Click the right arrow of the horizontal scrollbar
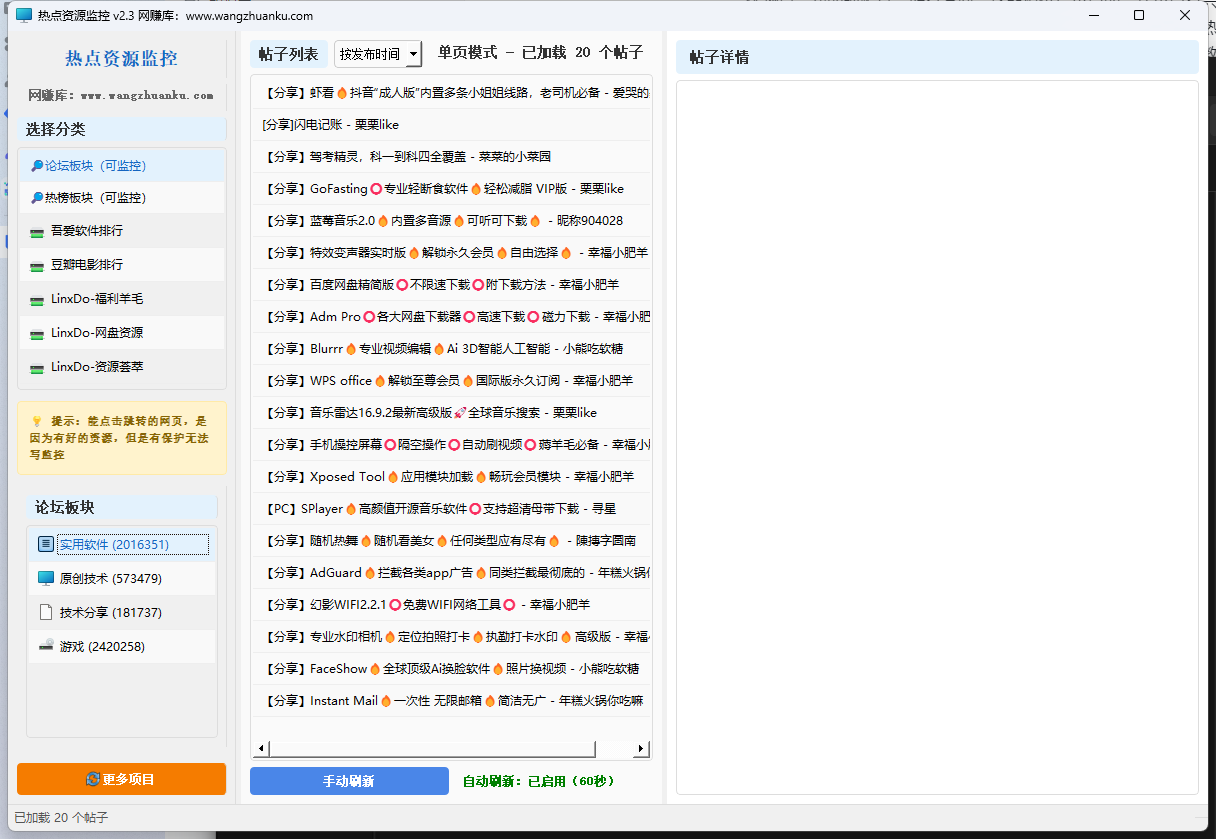The height and width of the screenshot is (839, 1216). click(x=641, y=747)
